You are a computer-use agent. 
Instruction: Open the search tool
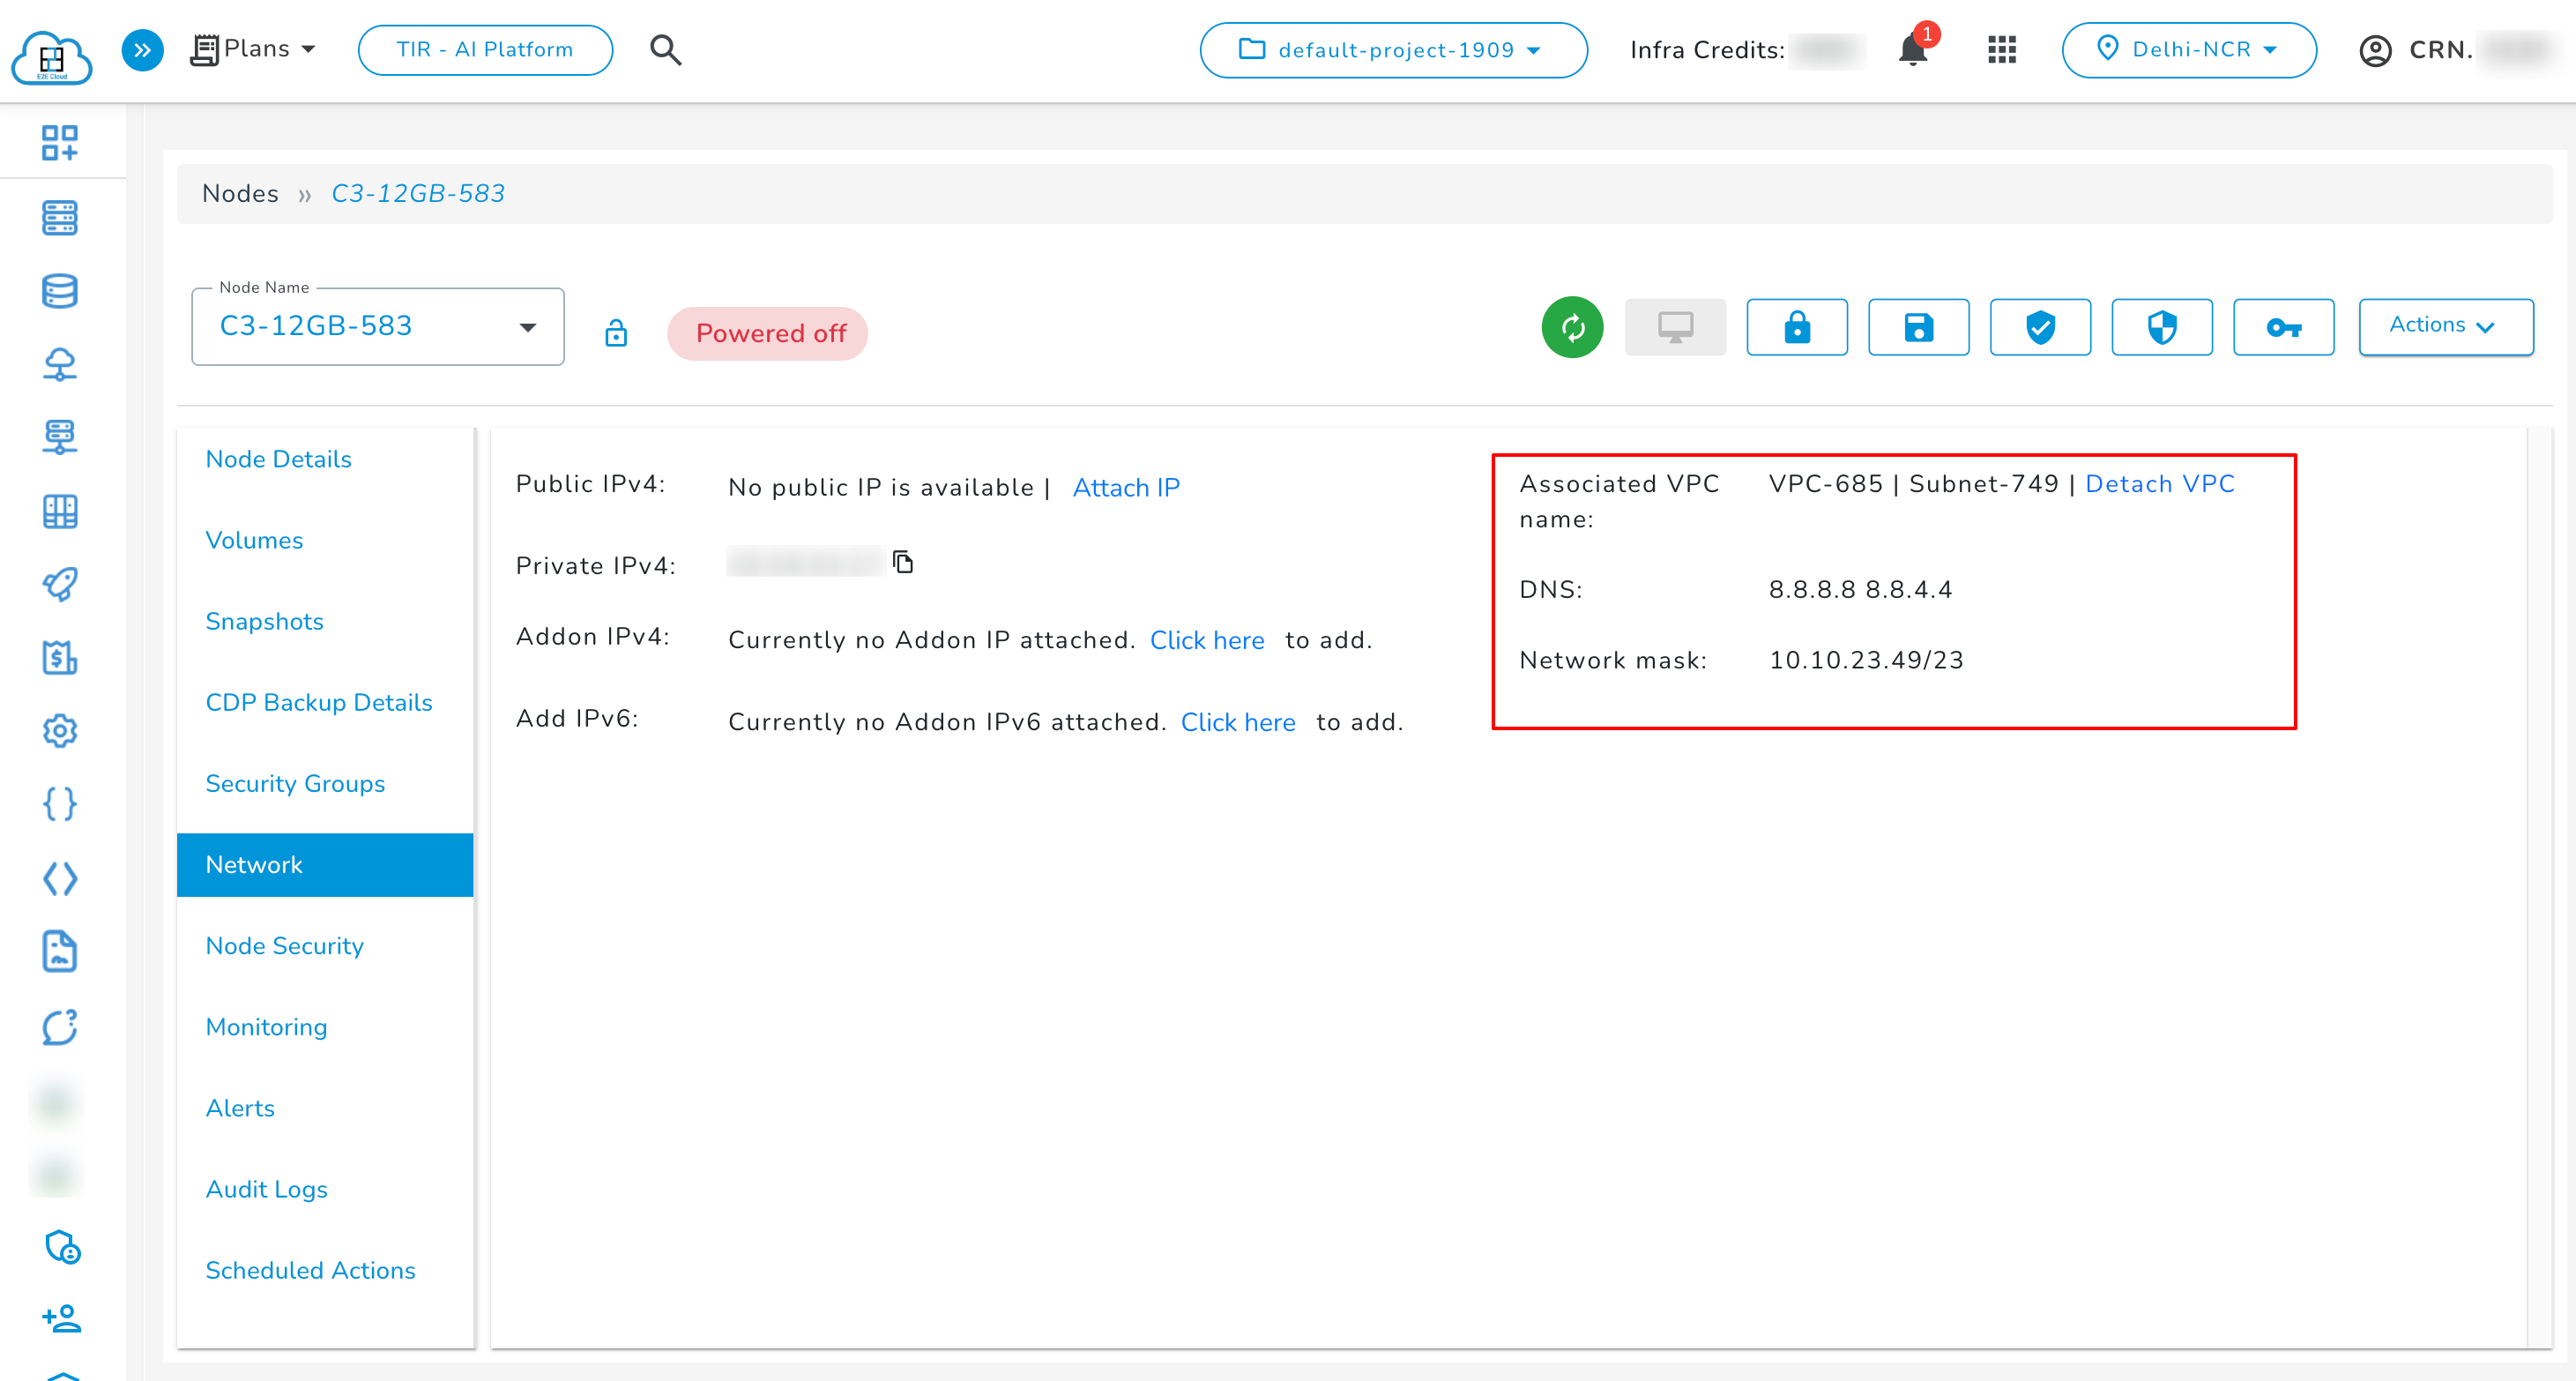pos(665,49)
